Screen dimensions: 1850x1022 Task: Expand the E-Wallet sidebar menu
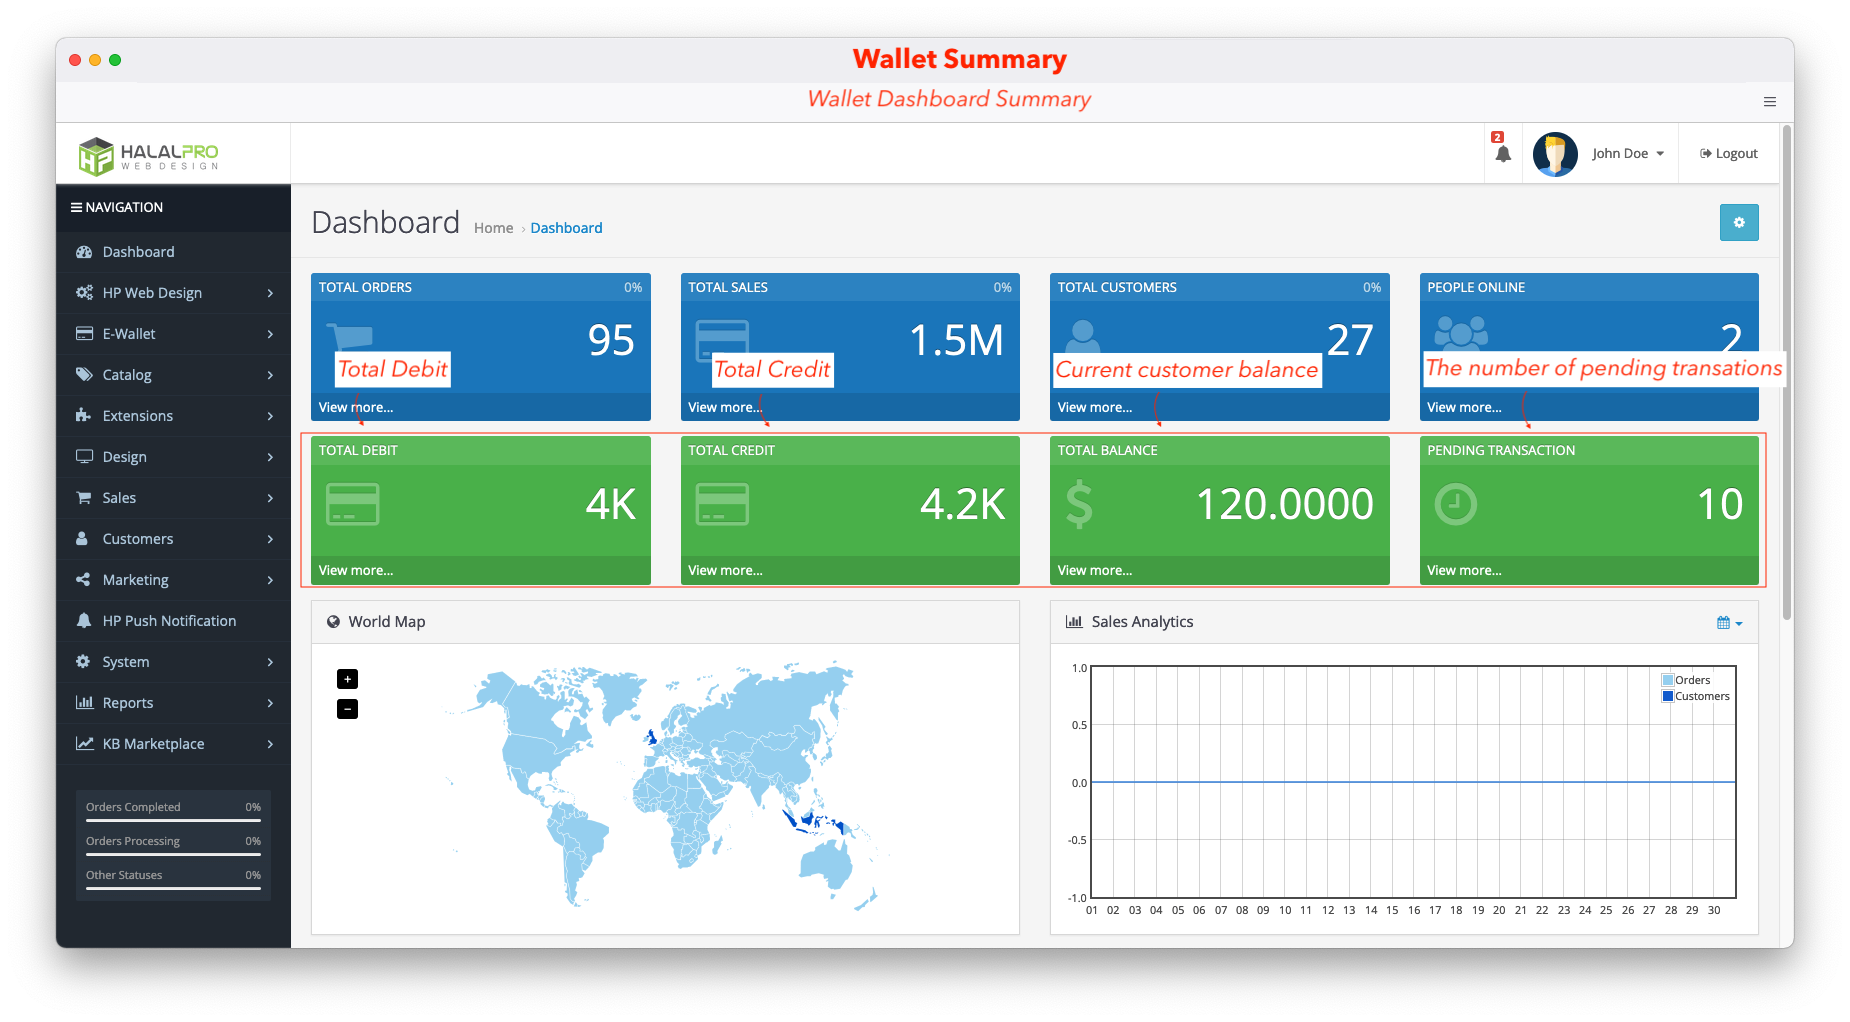[173, 334]
